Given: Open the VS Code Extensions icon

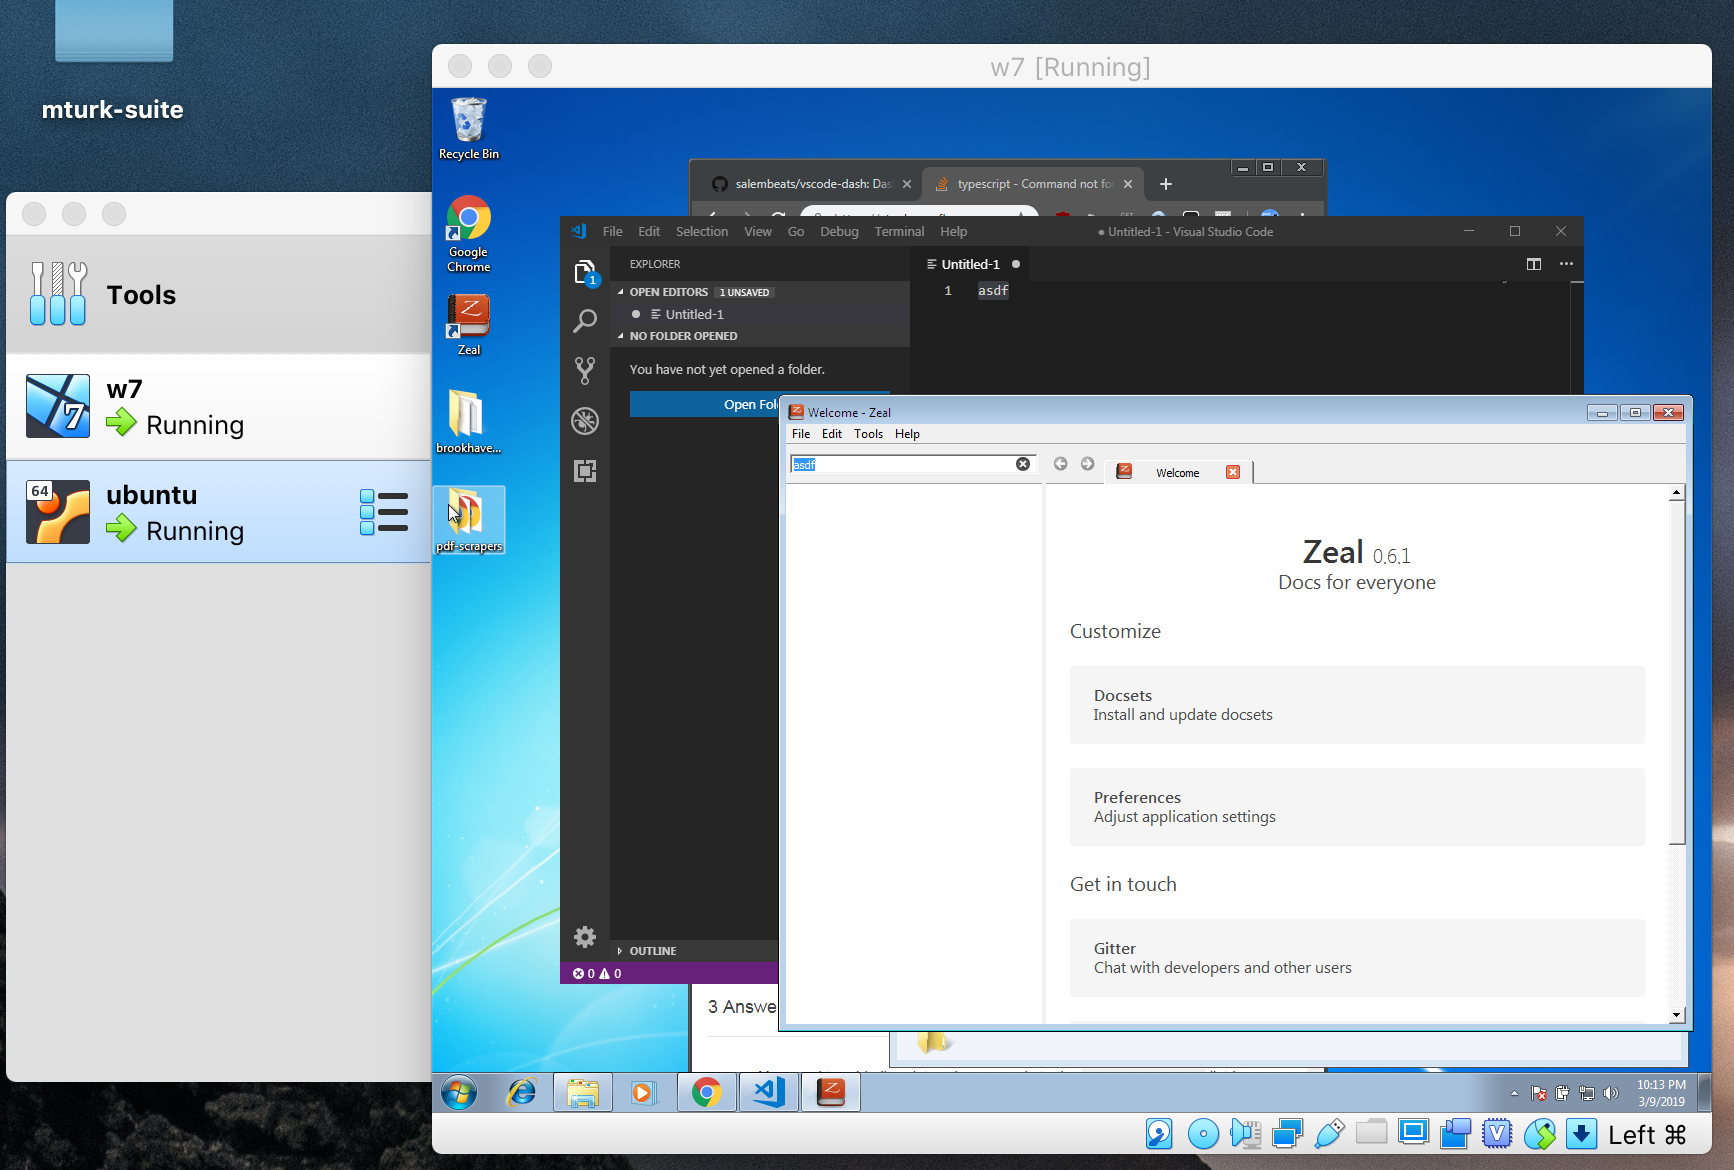Looking at the screenshot, I should pyautogui.click(x=585, y=471).
